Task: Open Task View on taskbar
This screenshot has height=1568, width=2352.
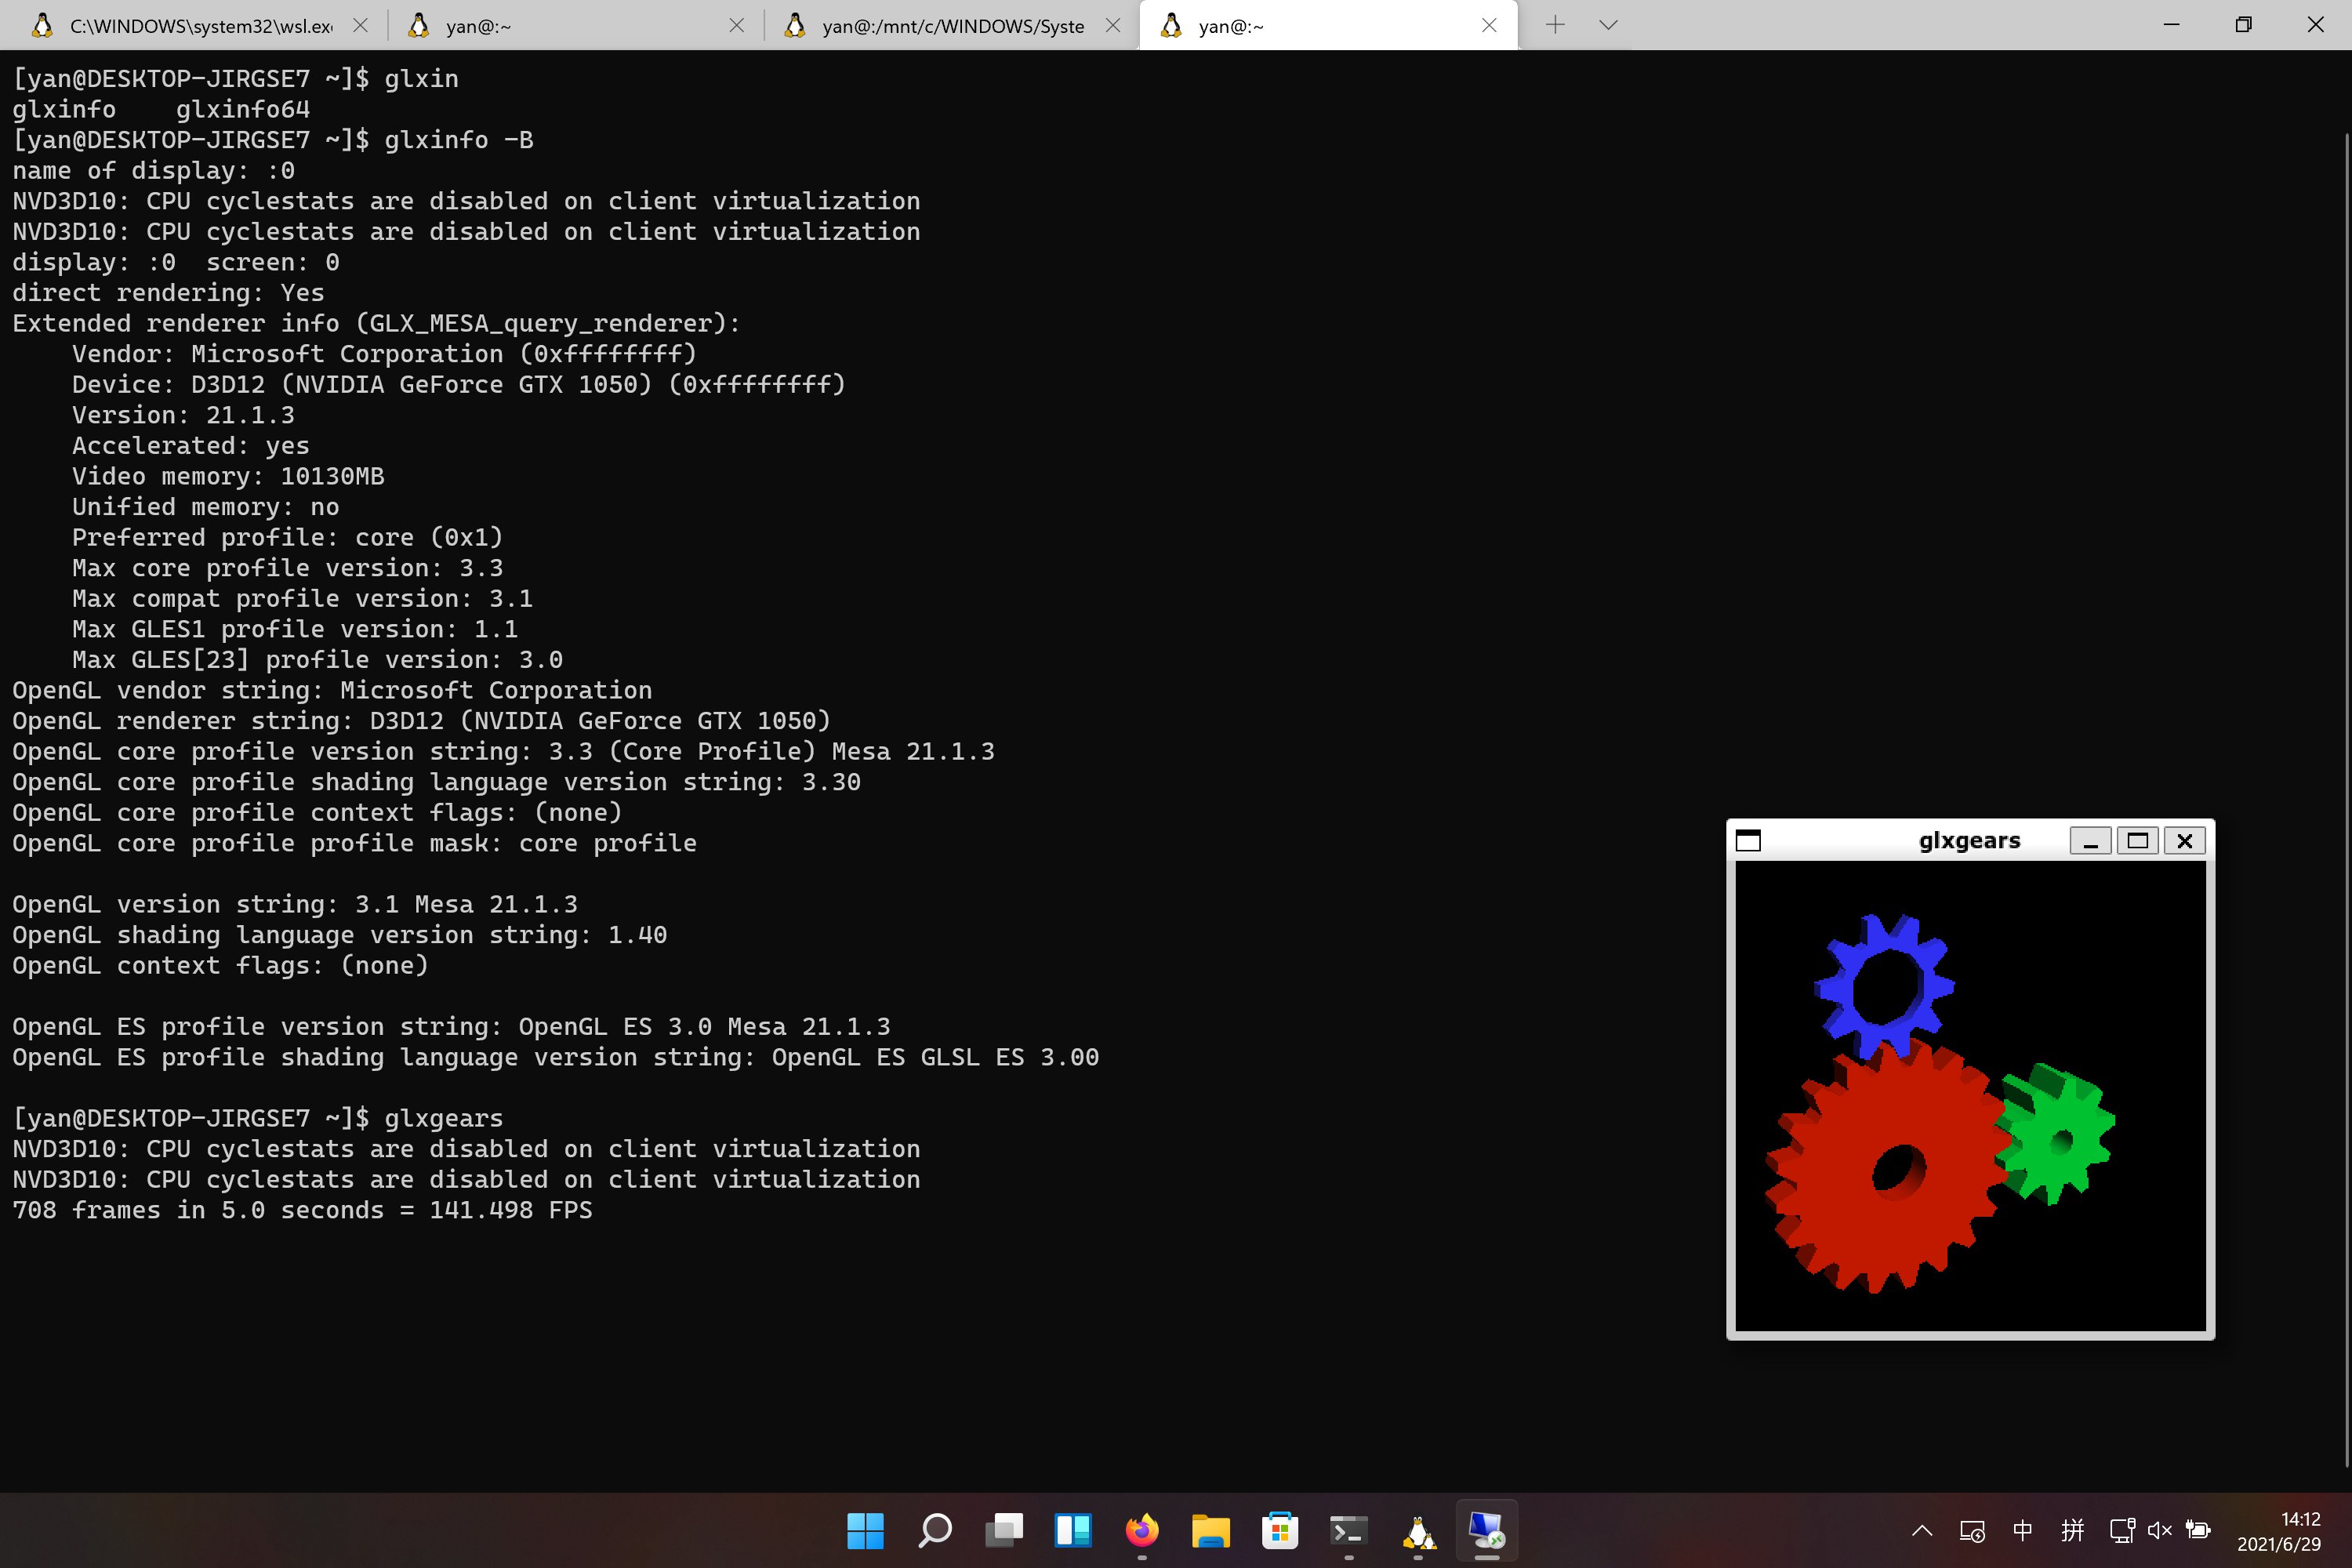Action: point(1004,1530)
